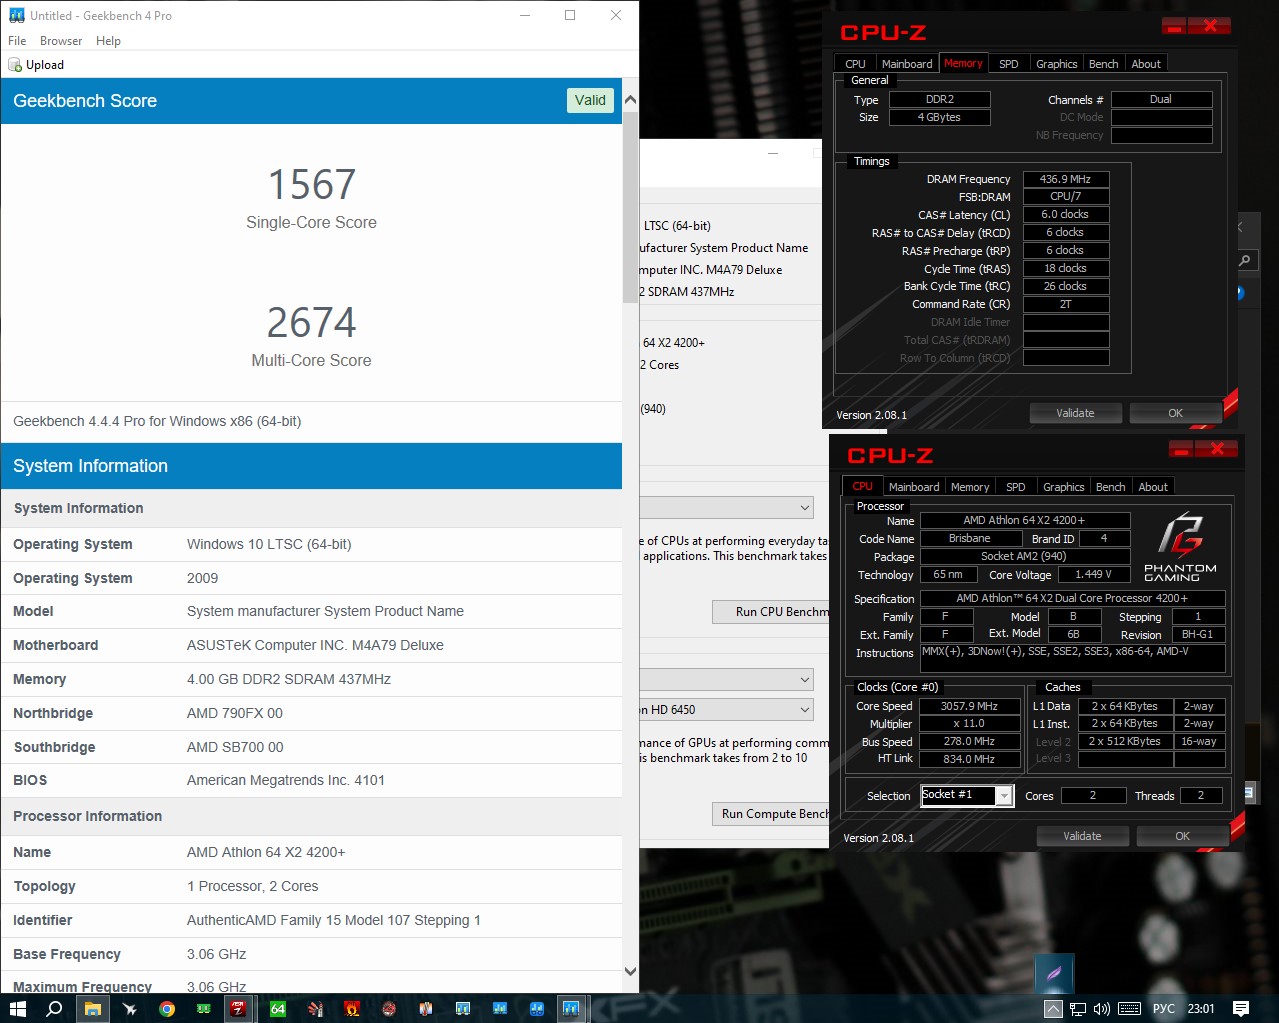The width and height of the screenshot is (1279, 1023).
Task: Switch to the red CPU-Z taskbar icon
Action: (x=239, y=1008)
